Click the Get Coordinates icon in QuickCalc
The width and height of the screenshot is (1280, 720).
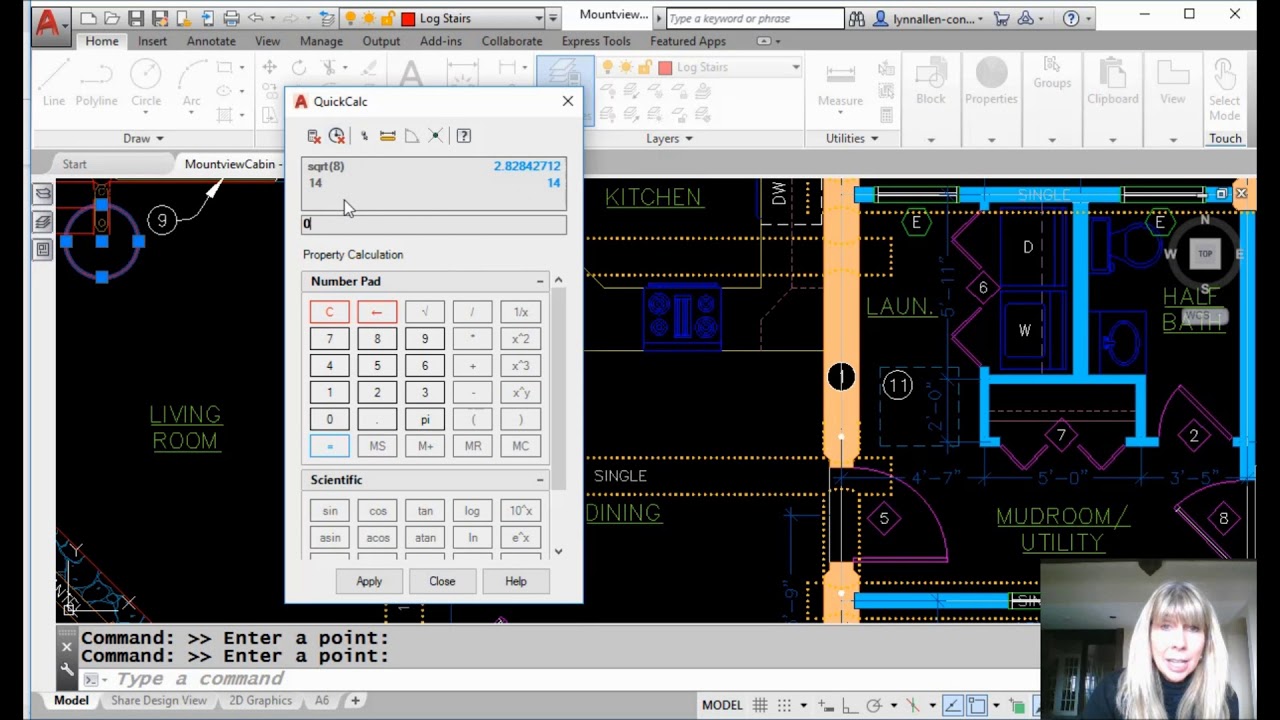pos(364,136)
